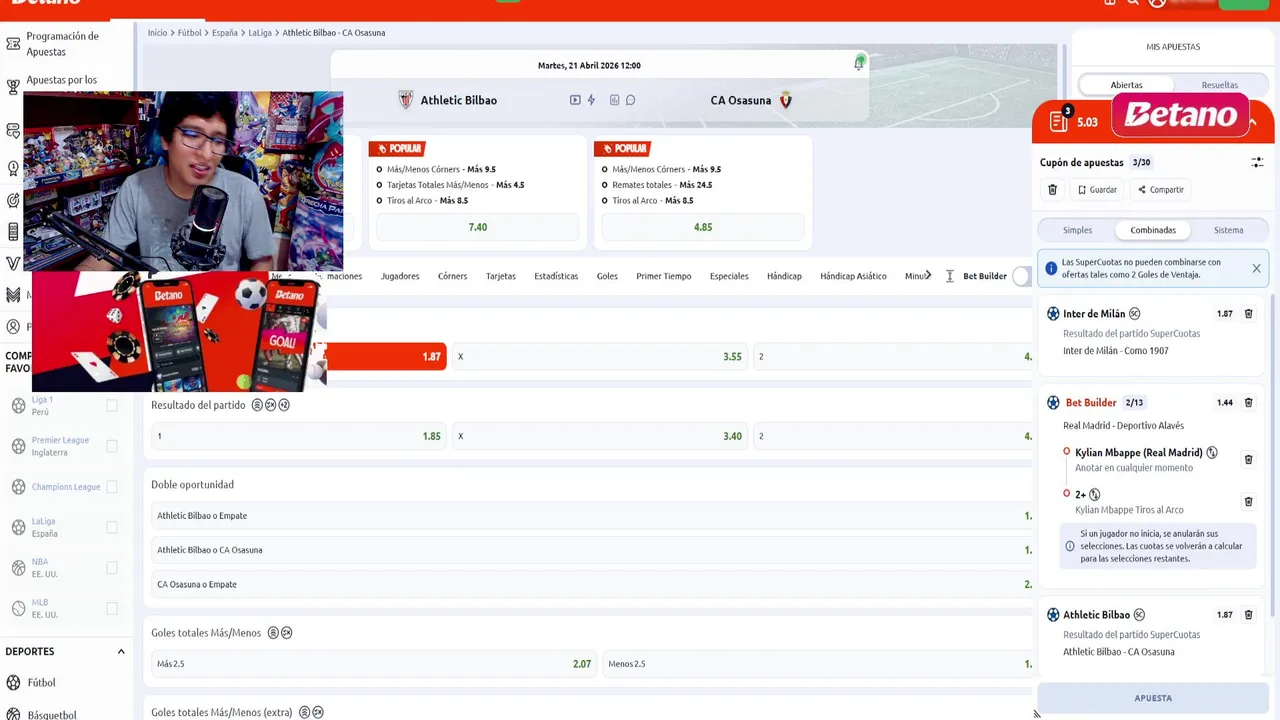The height and width of the screenshot is (720, 1280).
Task: Click the Compartir button
Action: 1160,189
